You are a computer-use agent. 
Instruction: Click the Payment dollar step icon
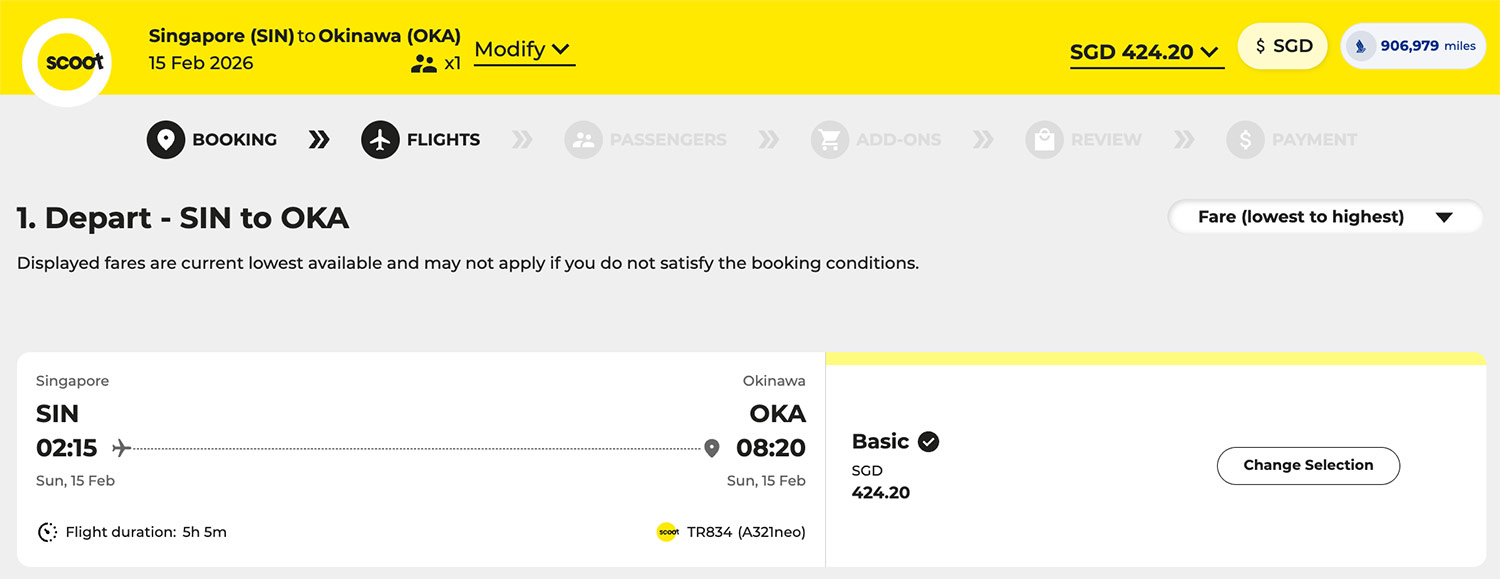point(1245,140)
